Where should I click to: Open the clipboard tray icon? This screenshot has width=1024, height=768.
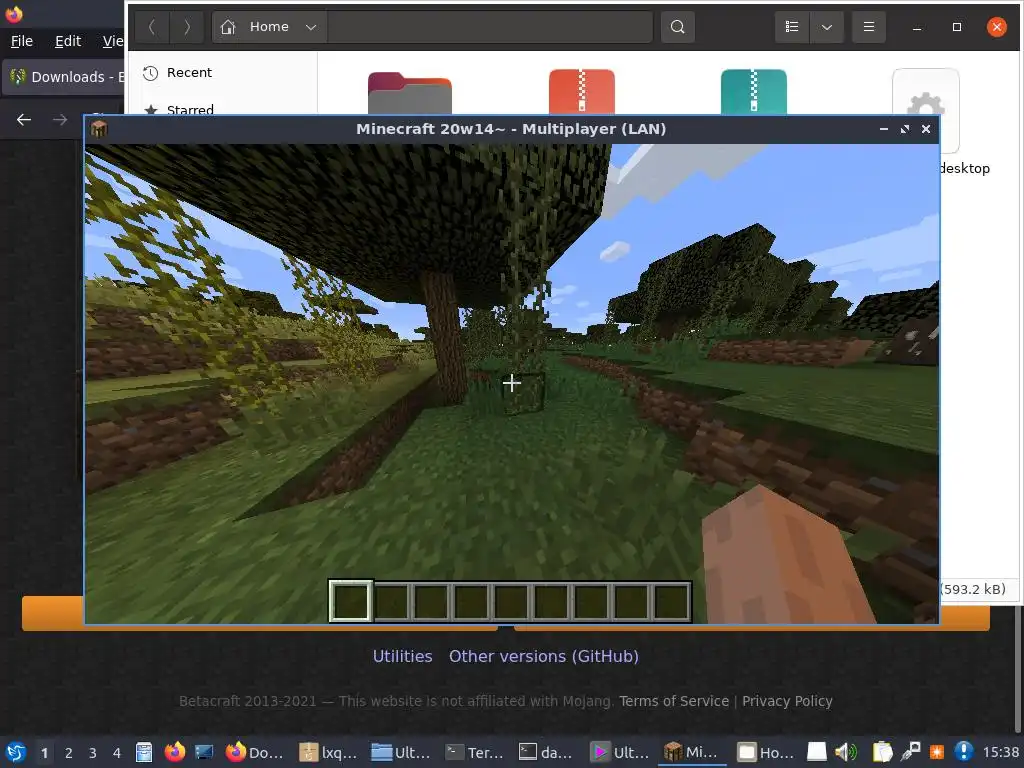tap(882, 752)
